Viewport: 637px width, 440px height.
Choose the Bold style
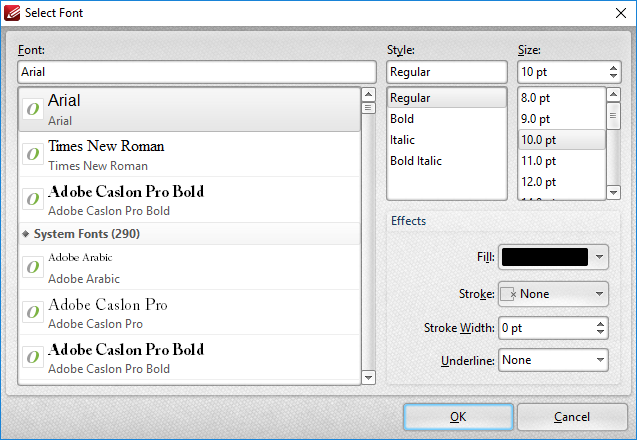[x=447, y=119]
